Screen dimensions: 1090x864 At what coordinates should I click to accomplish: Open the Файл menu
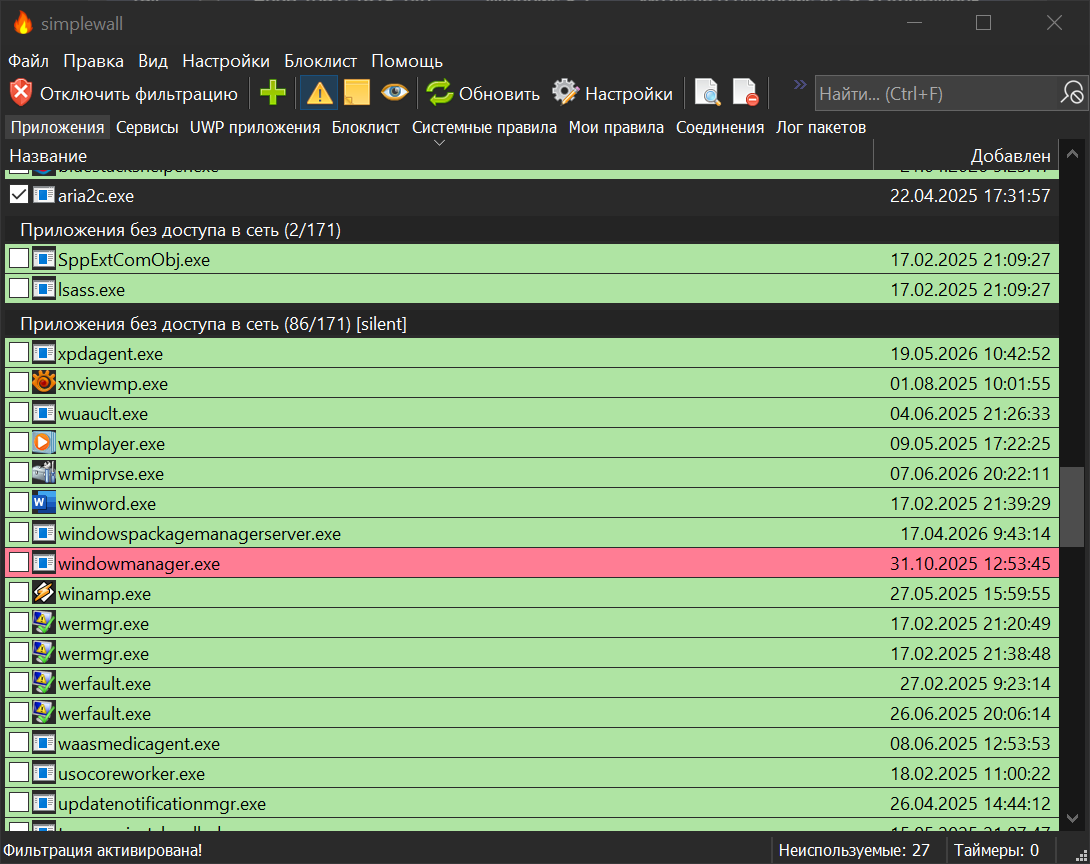pyautogui.click(x=29, y=60)
